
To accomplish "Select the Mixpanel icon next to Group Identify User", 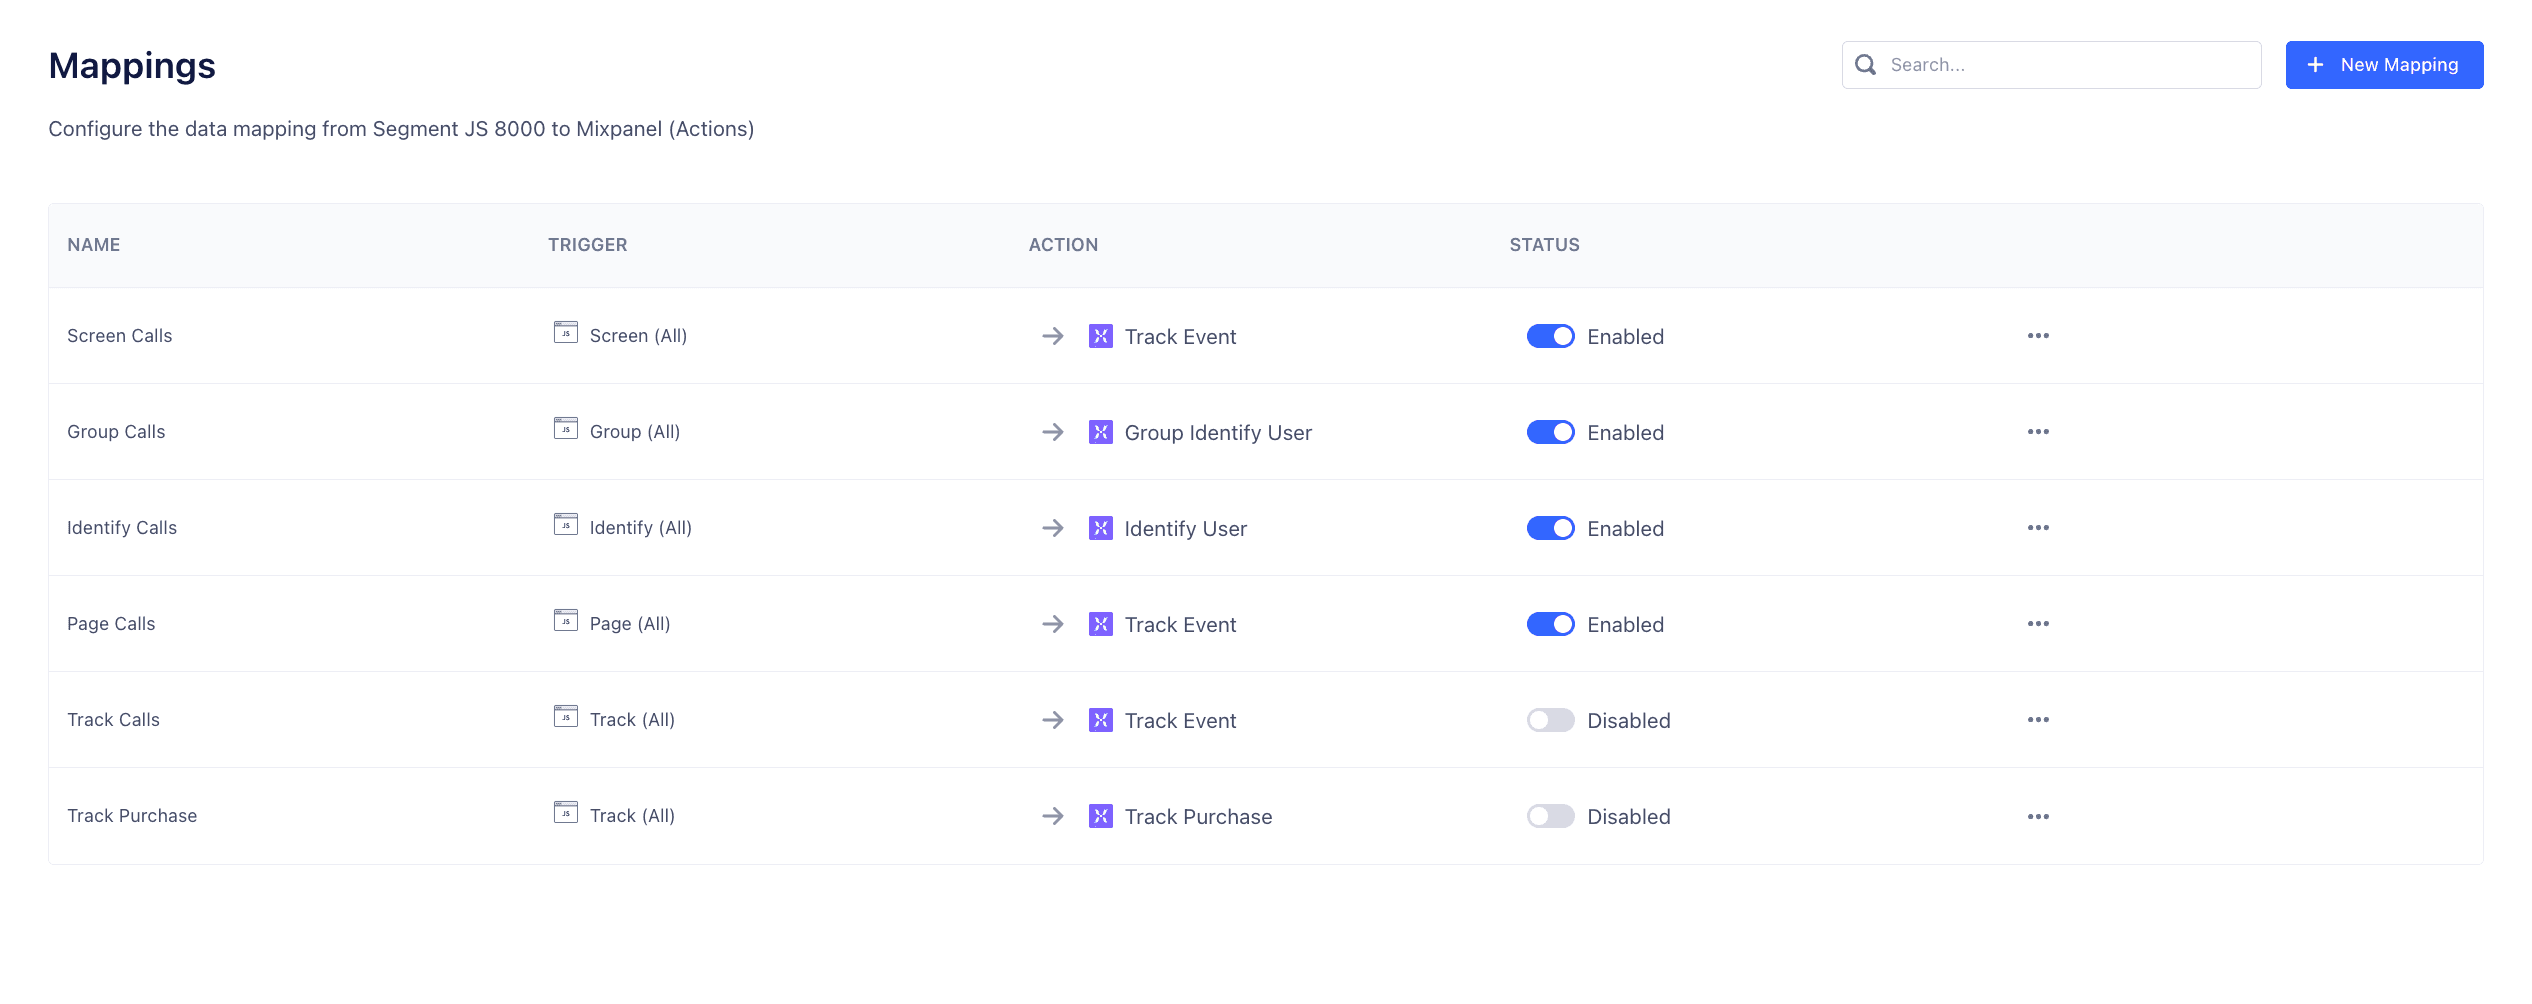I will (x=1101, y=432).
